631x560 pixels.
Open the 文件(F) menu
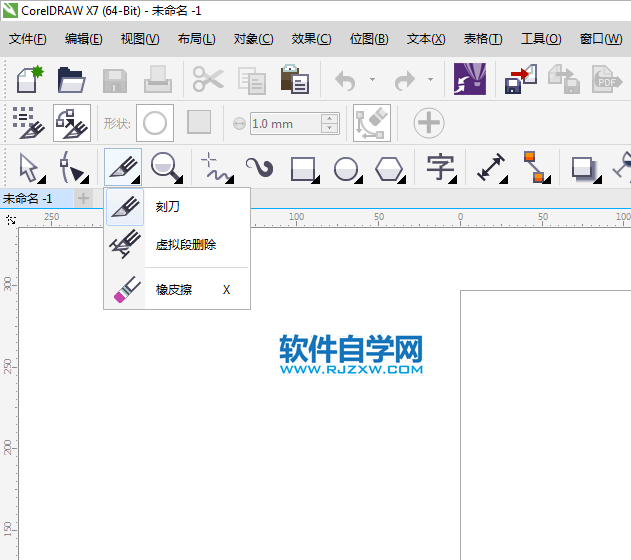point(28,39)
